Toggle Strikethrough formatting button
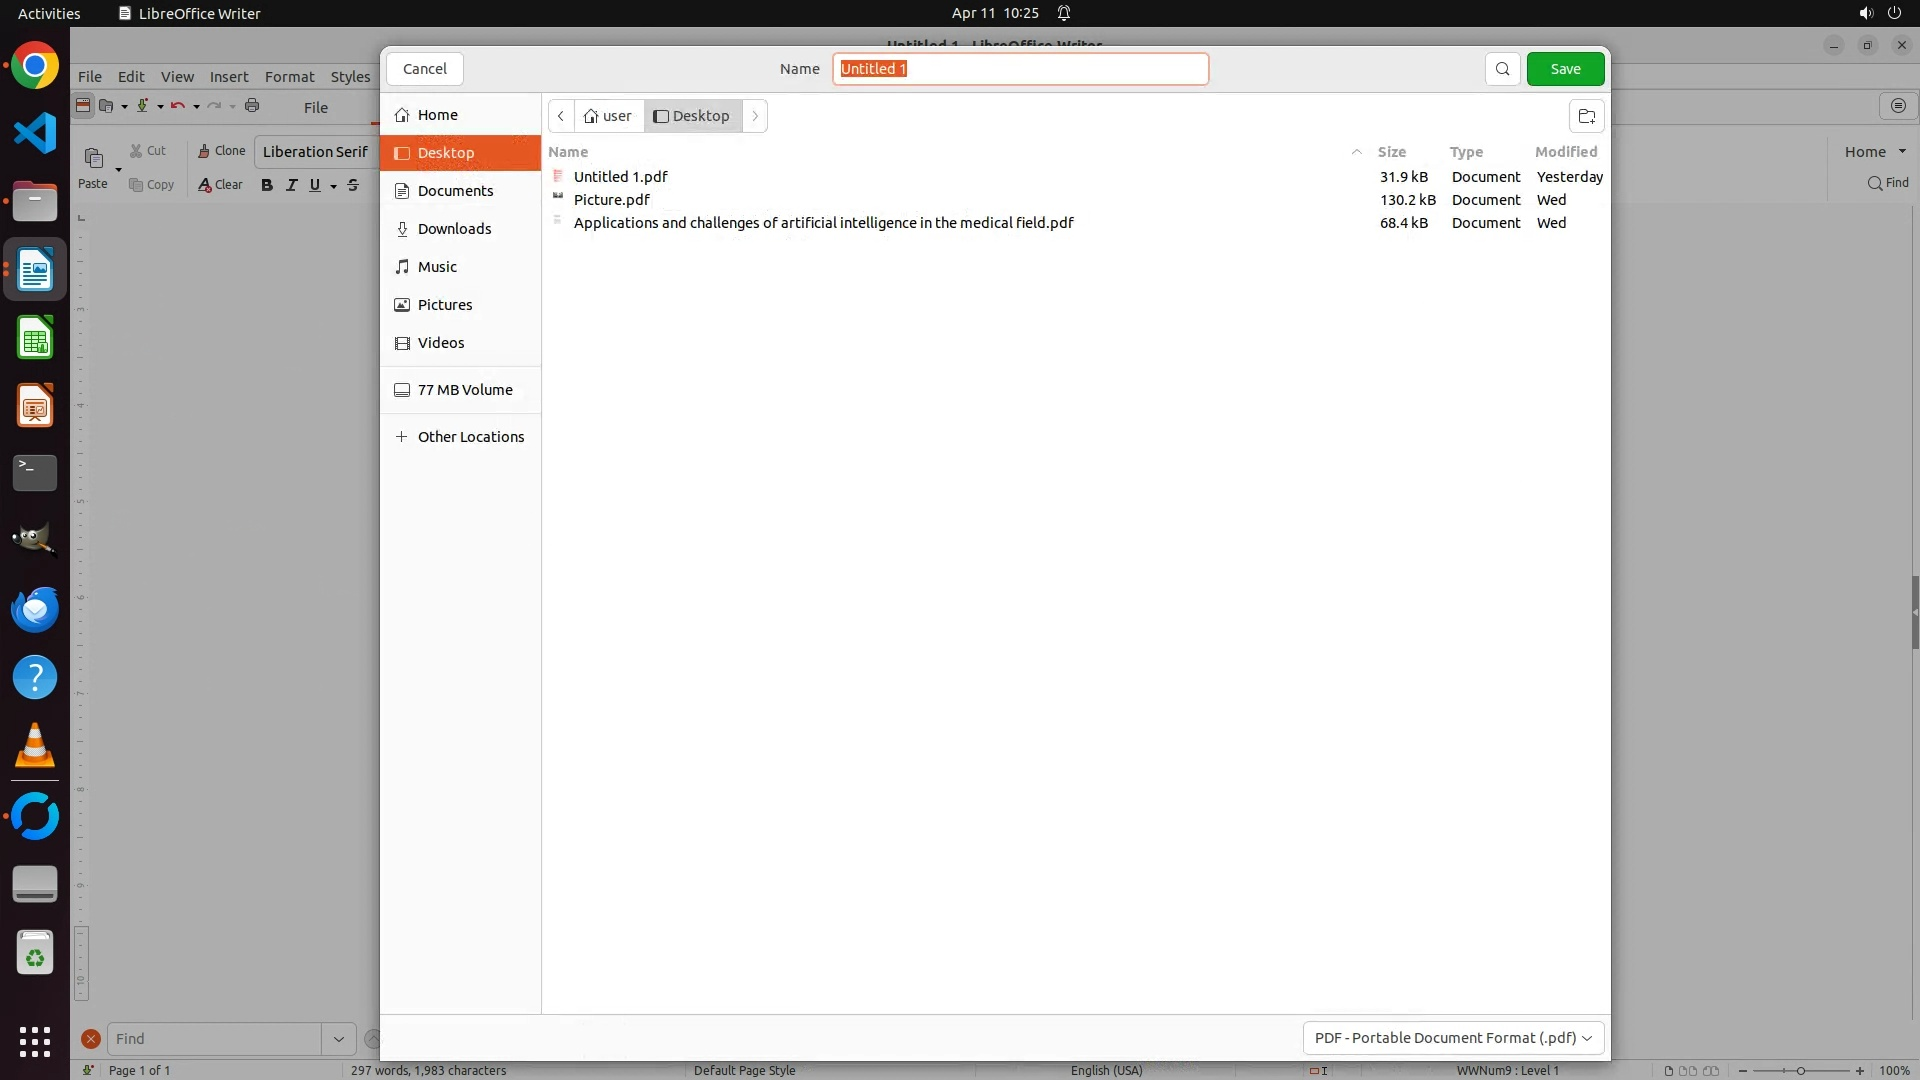1920x1080 pixels. pos(353,185)
